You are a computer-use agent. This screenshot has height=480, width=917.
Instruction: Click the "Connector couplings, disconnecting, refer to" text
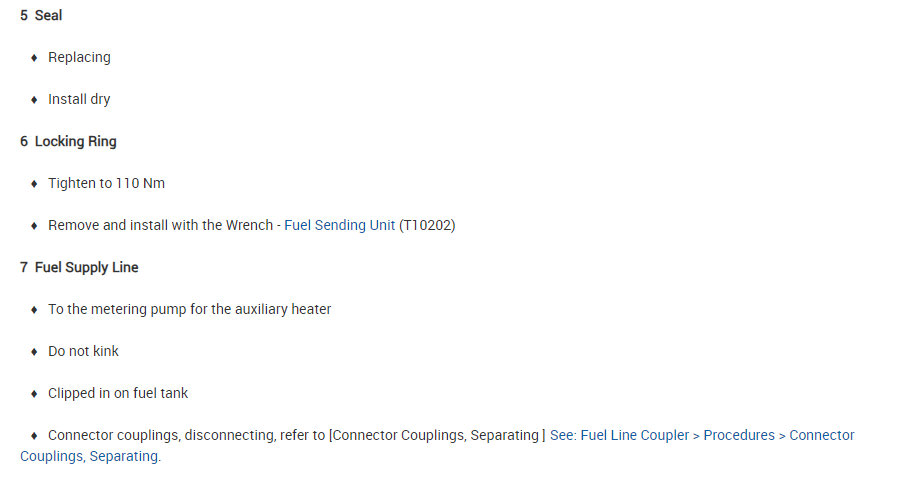(186, 436)
